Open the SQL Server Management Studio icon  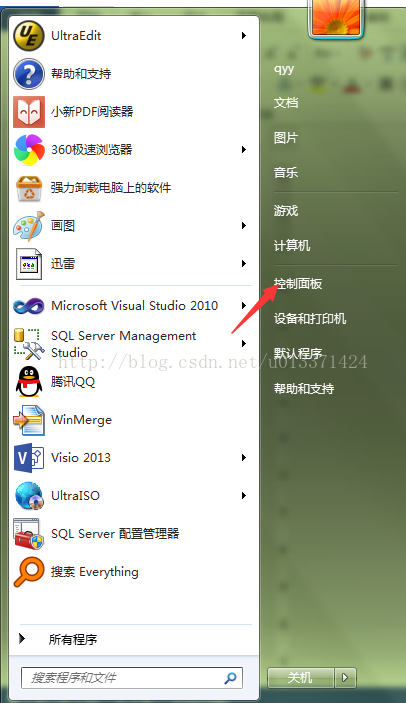tap(29, 344)
